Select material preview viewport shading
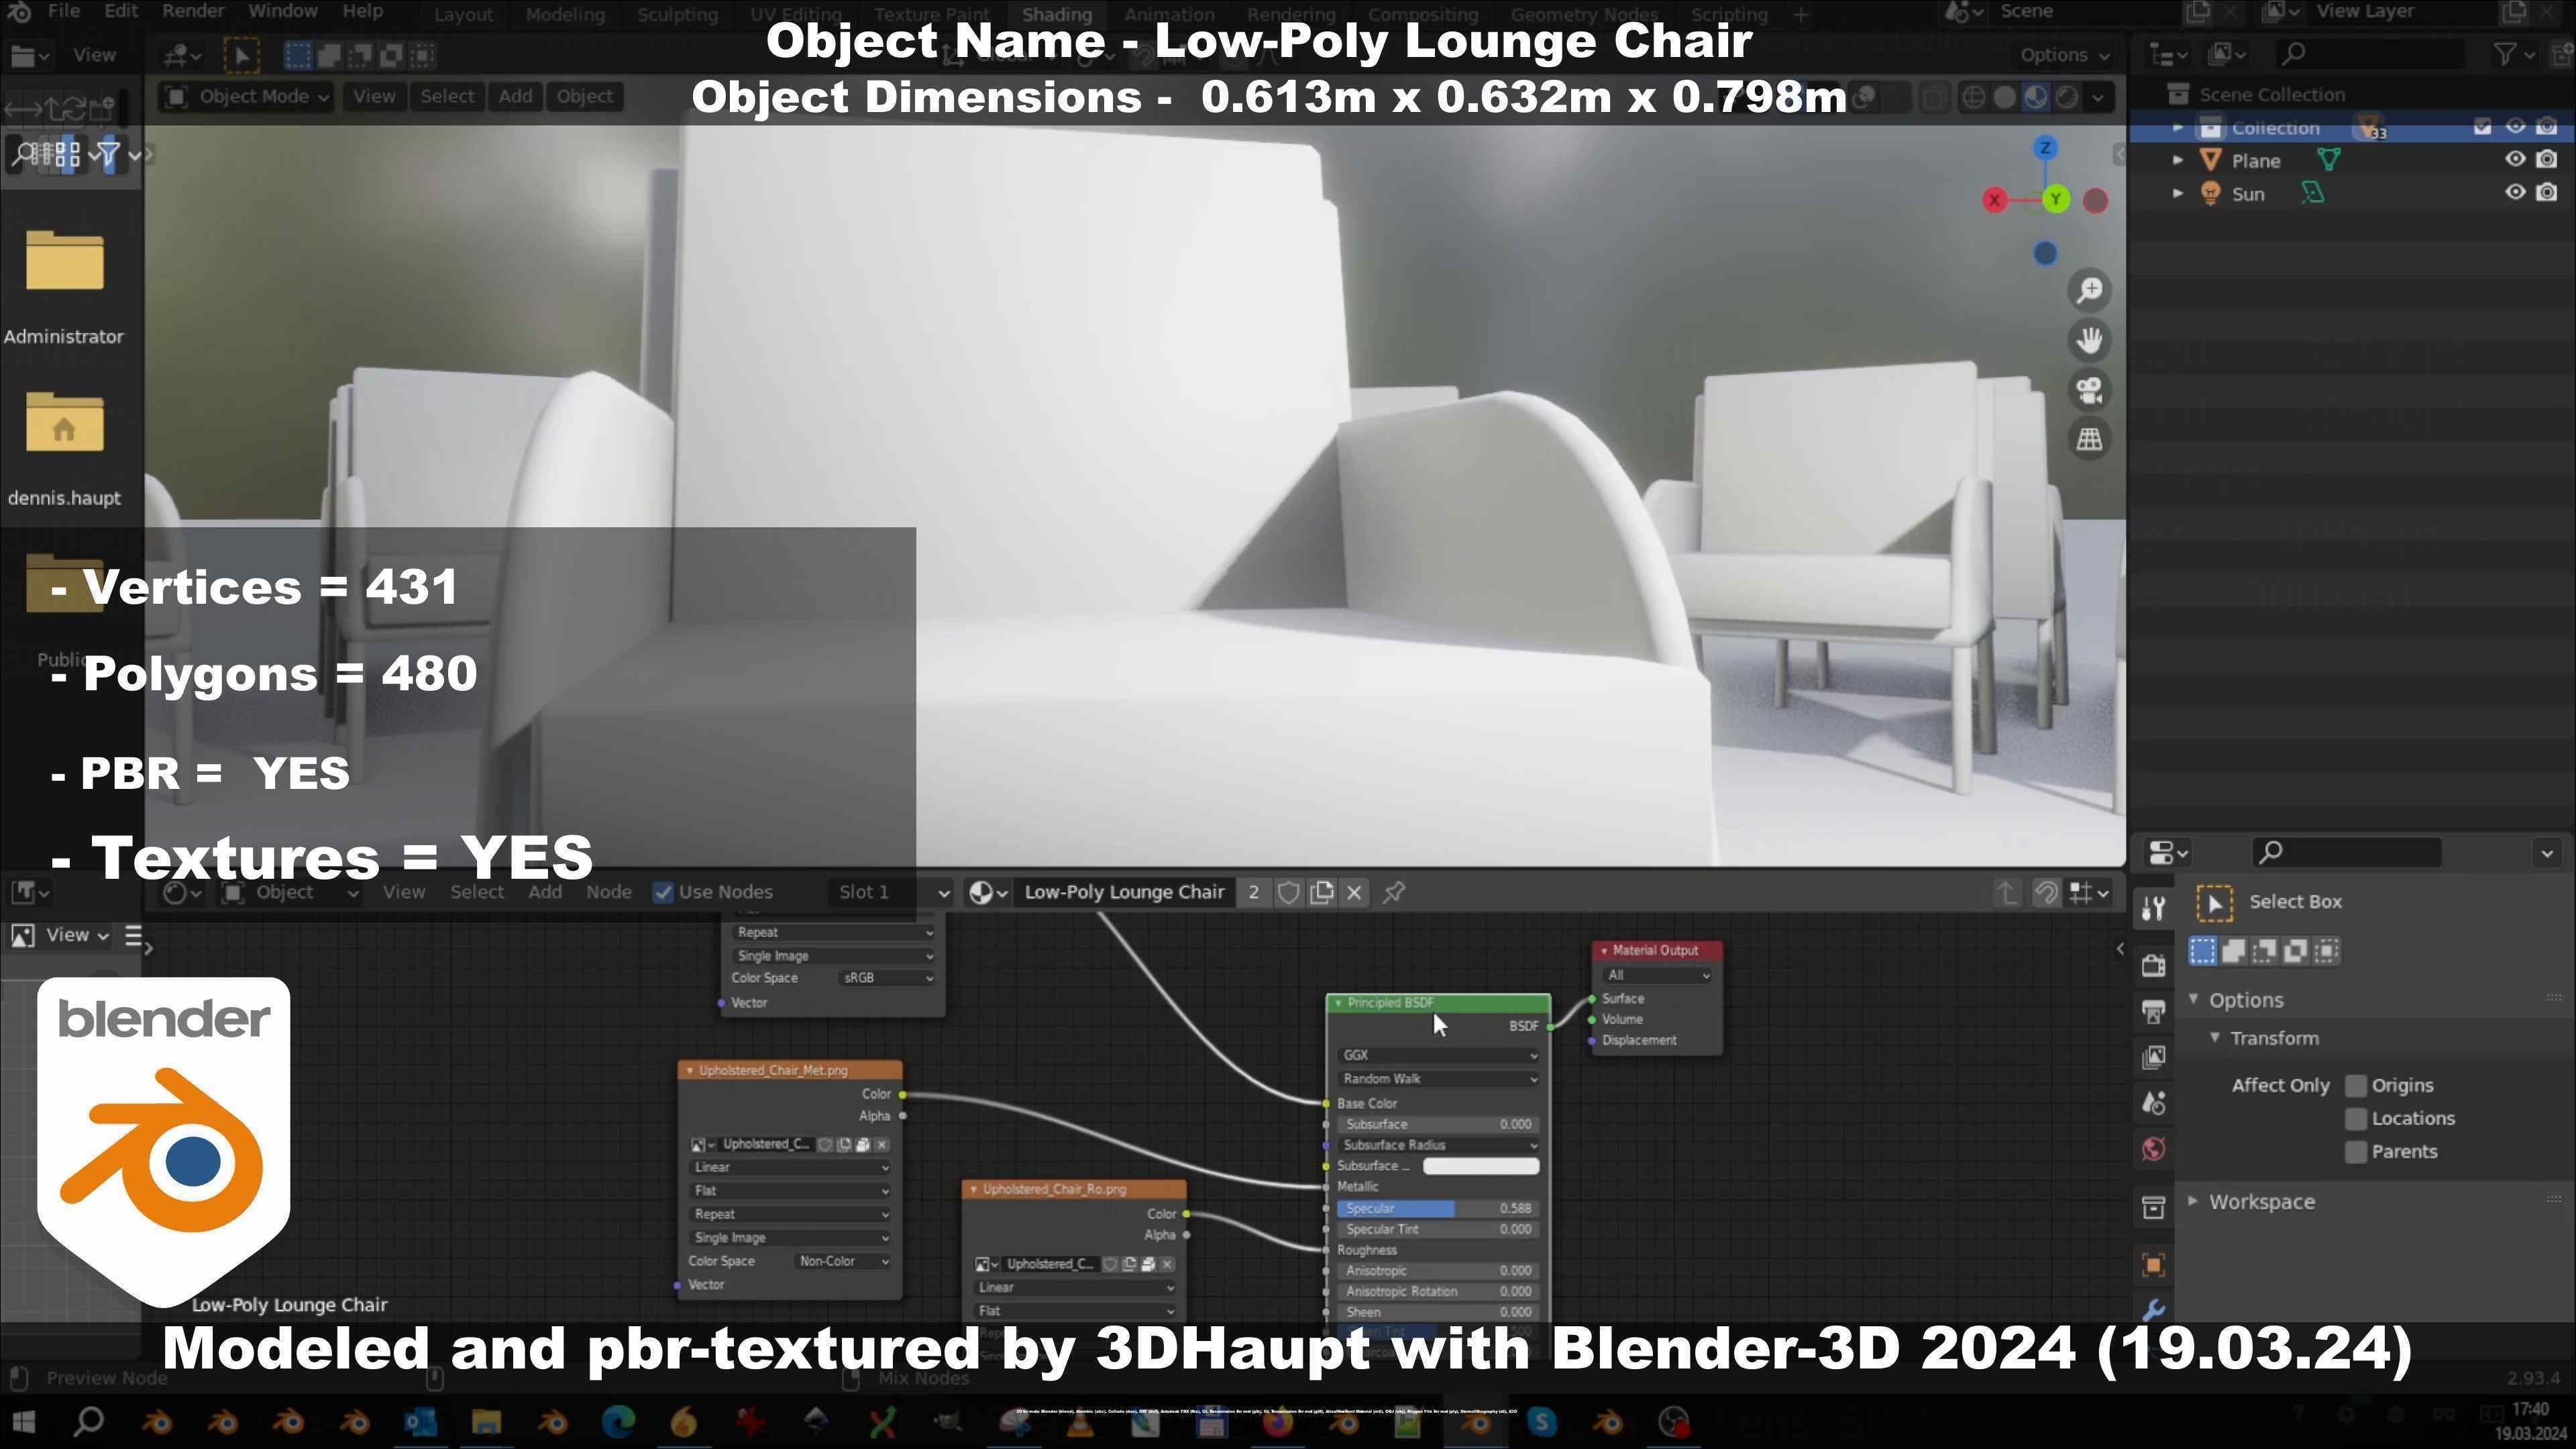The height and width of the screenshot is (1449, 2576). [2035, 97]
